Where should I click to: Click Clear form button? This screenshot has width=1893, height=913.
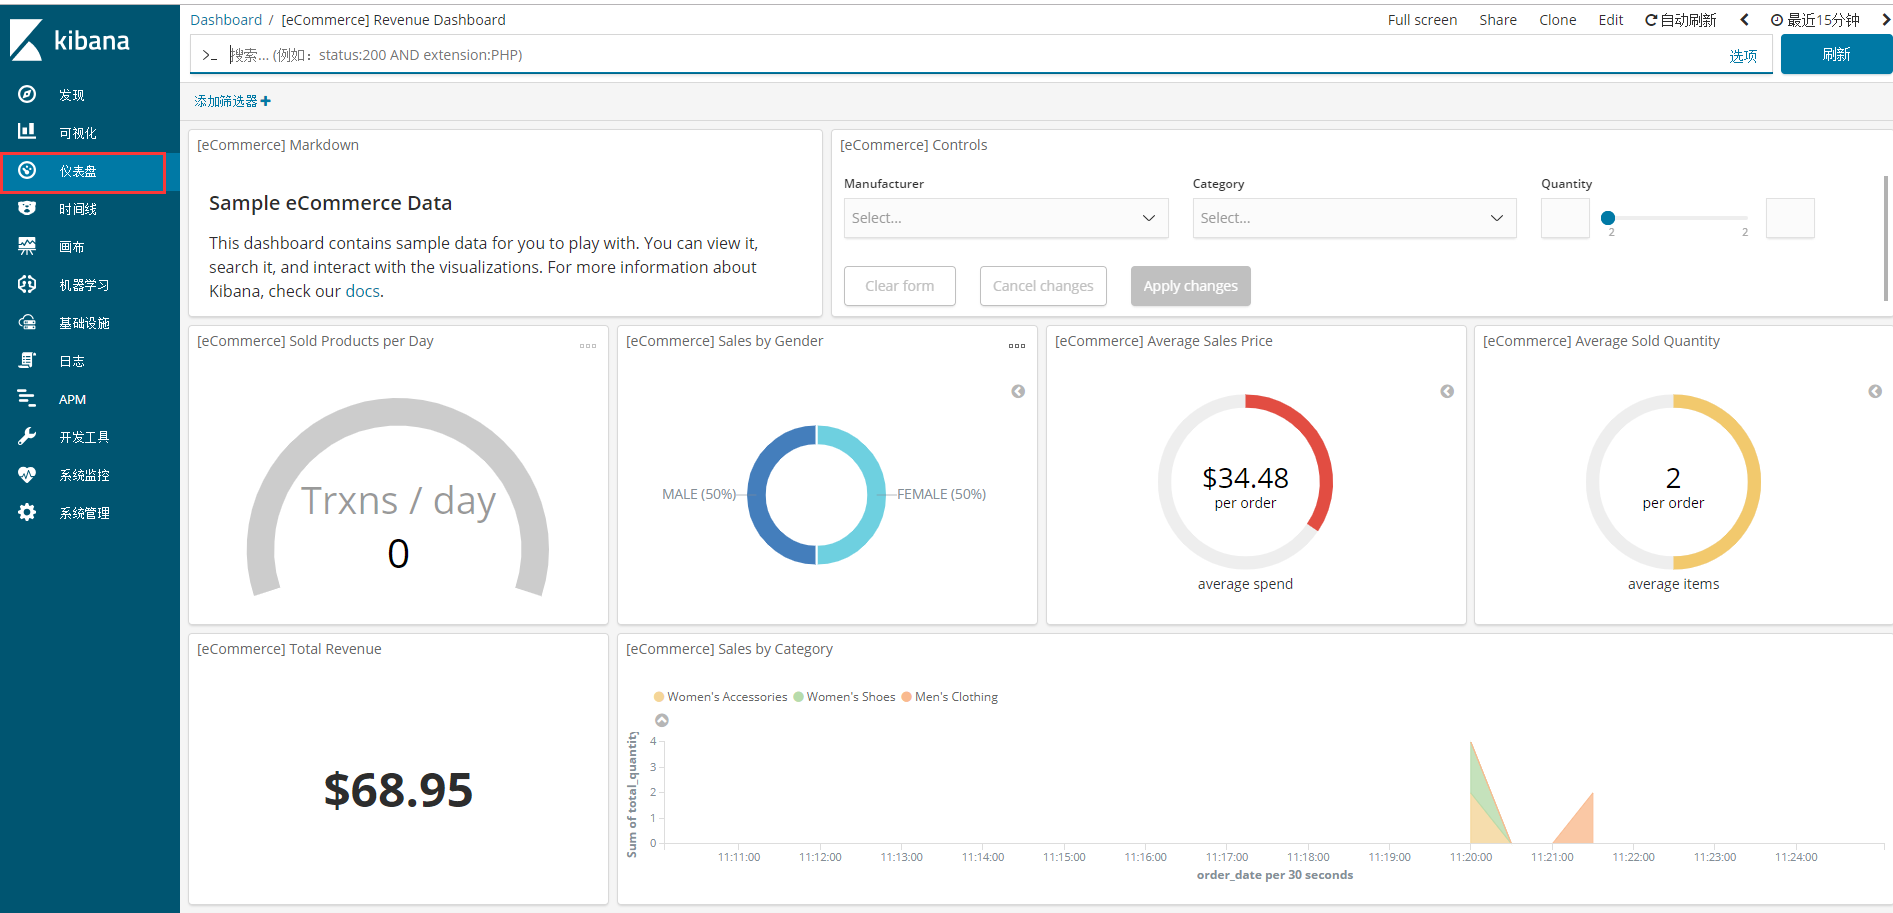coord(899,286)
